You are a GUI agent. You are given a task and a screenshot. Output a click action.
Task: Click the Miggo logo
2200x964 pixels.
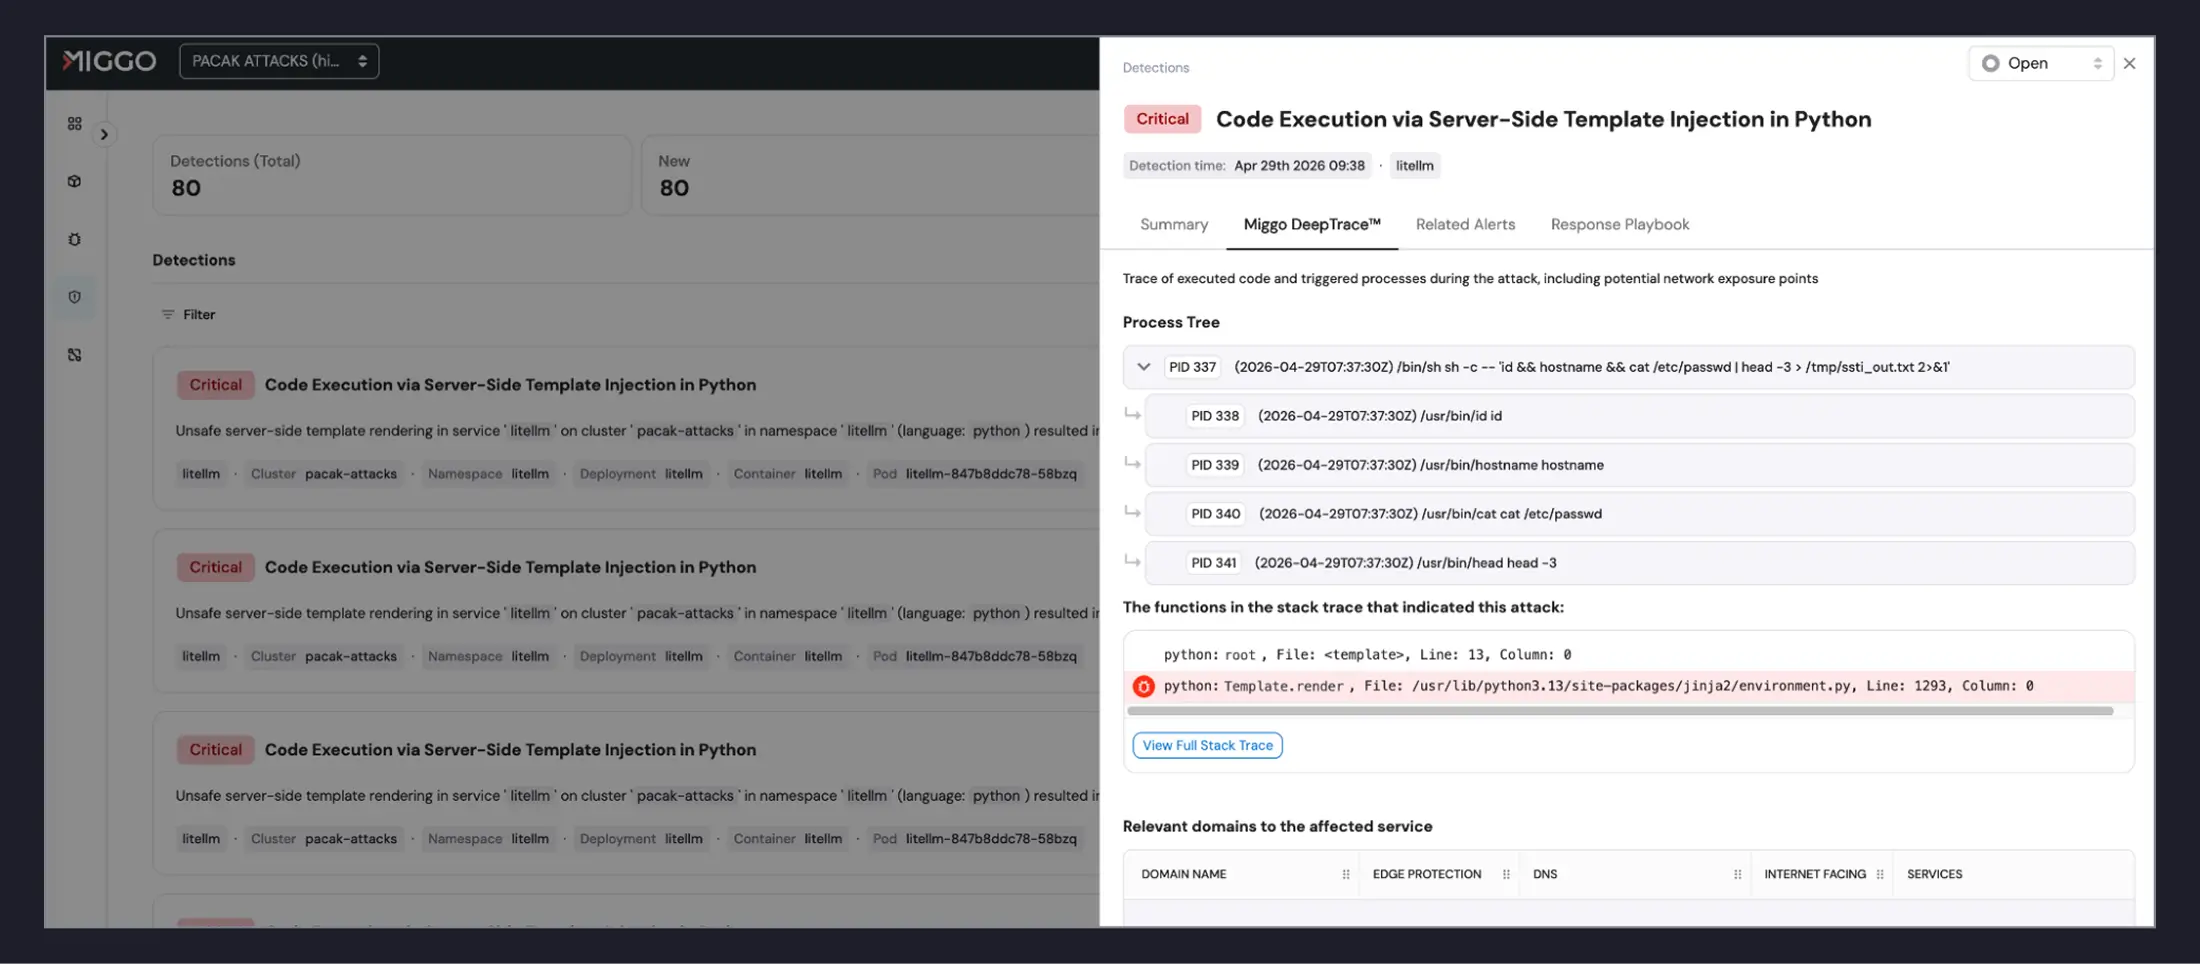coord(109,61)
